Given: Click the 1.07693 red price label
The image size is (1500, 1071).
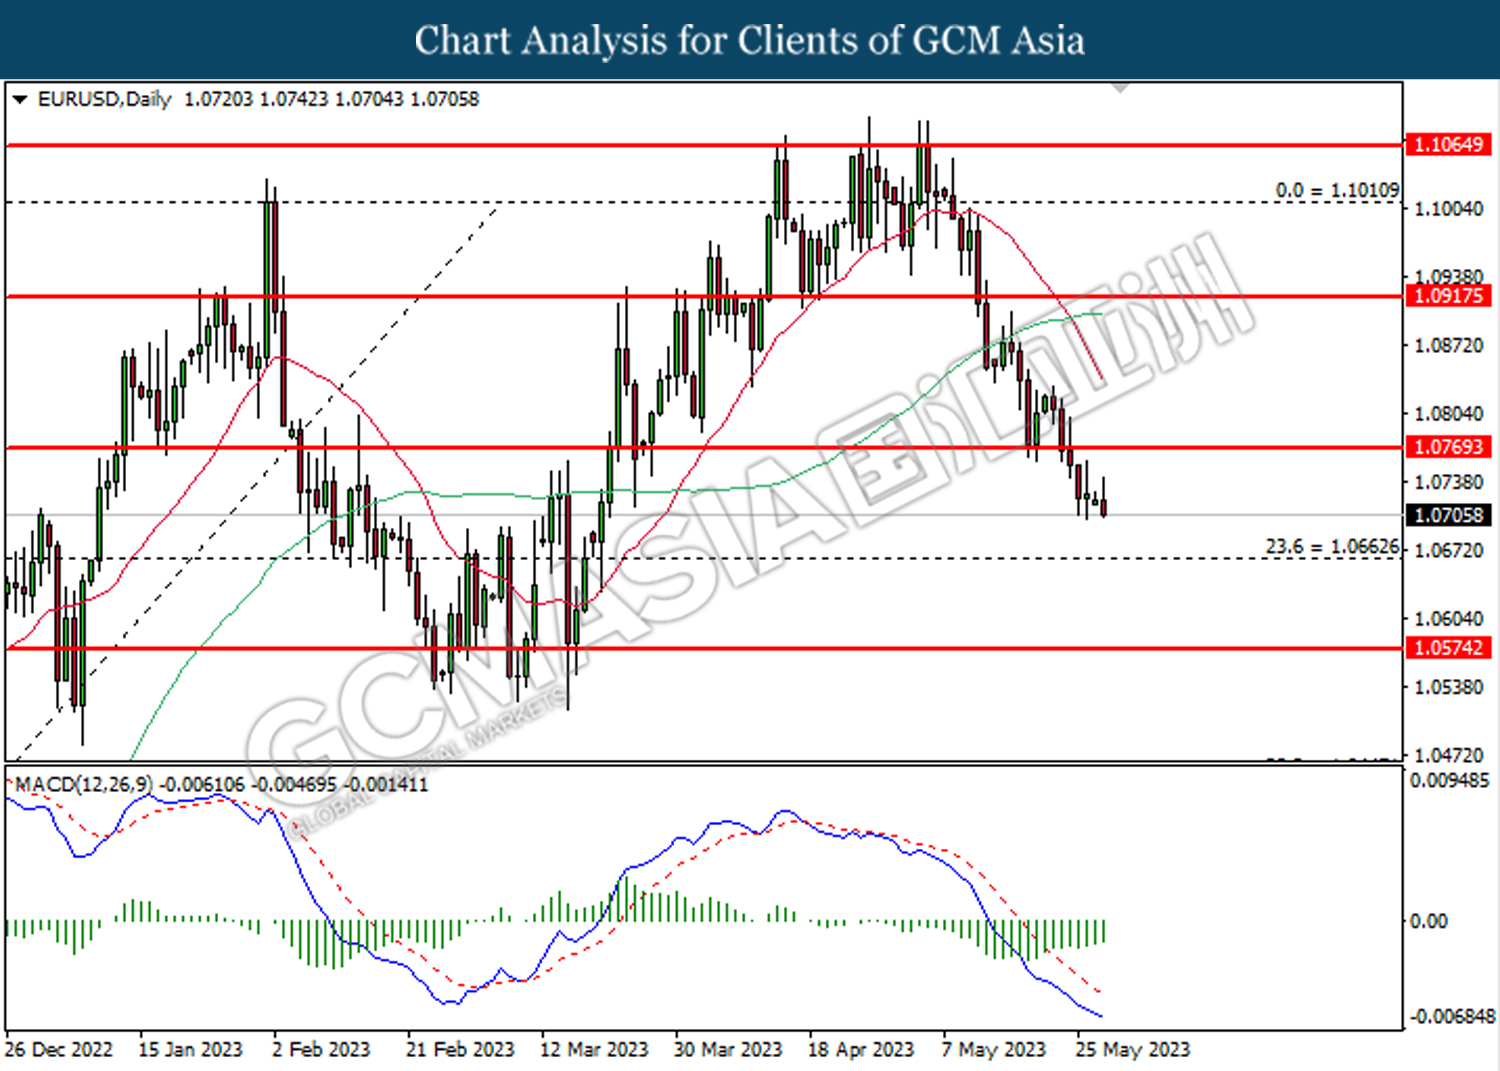Looking at the screenshot, I should tap(1448, 447).
